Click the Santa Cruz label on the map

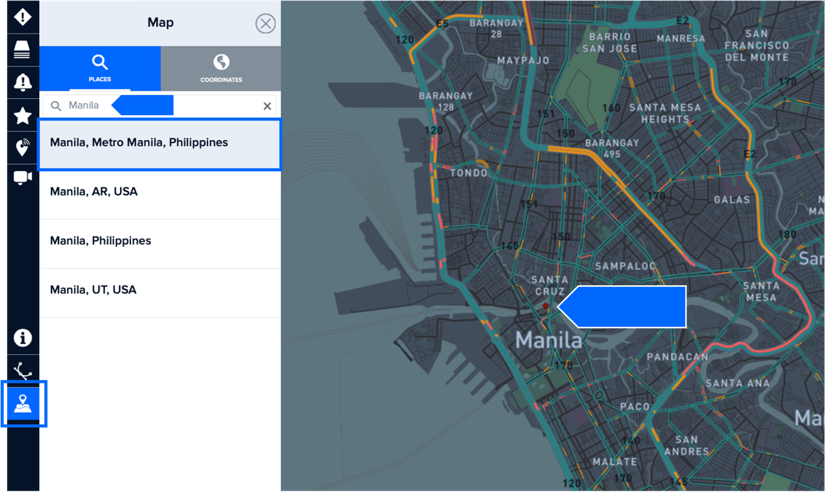(550, 285)
